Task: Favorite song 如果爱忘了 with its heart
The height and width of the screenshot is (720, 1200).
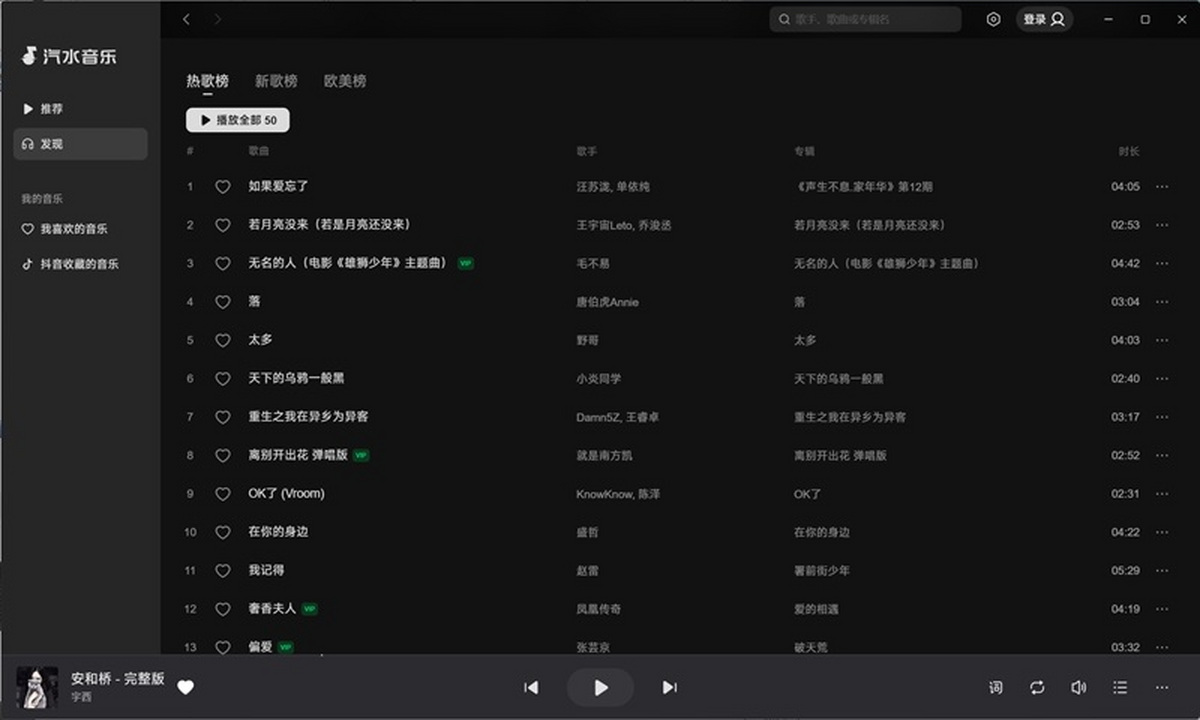Action: [x=222, y=187]
